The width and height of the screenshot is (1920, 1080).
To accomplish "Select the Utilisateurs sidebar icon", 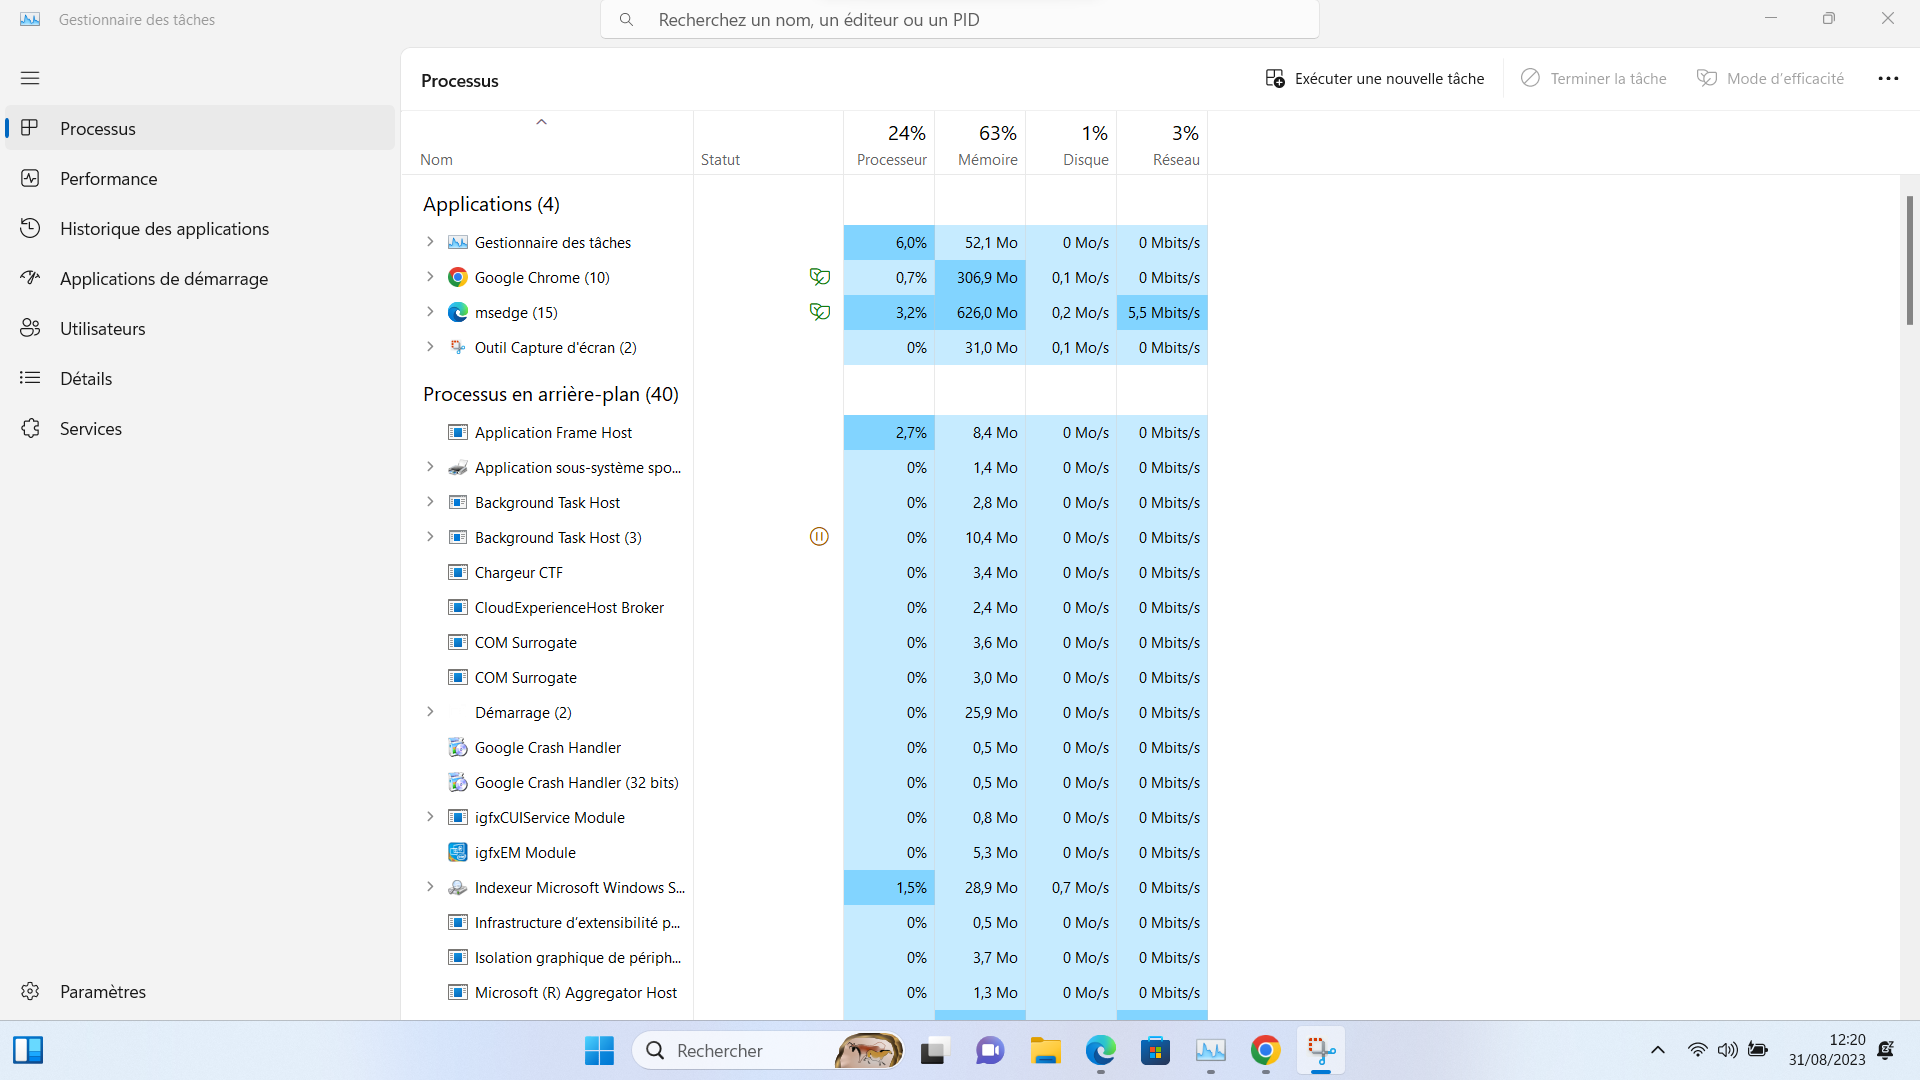I will click(30, 328).
